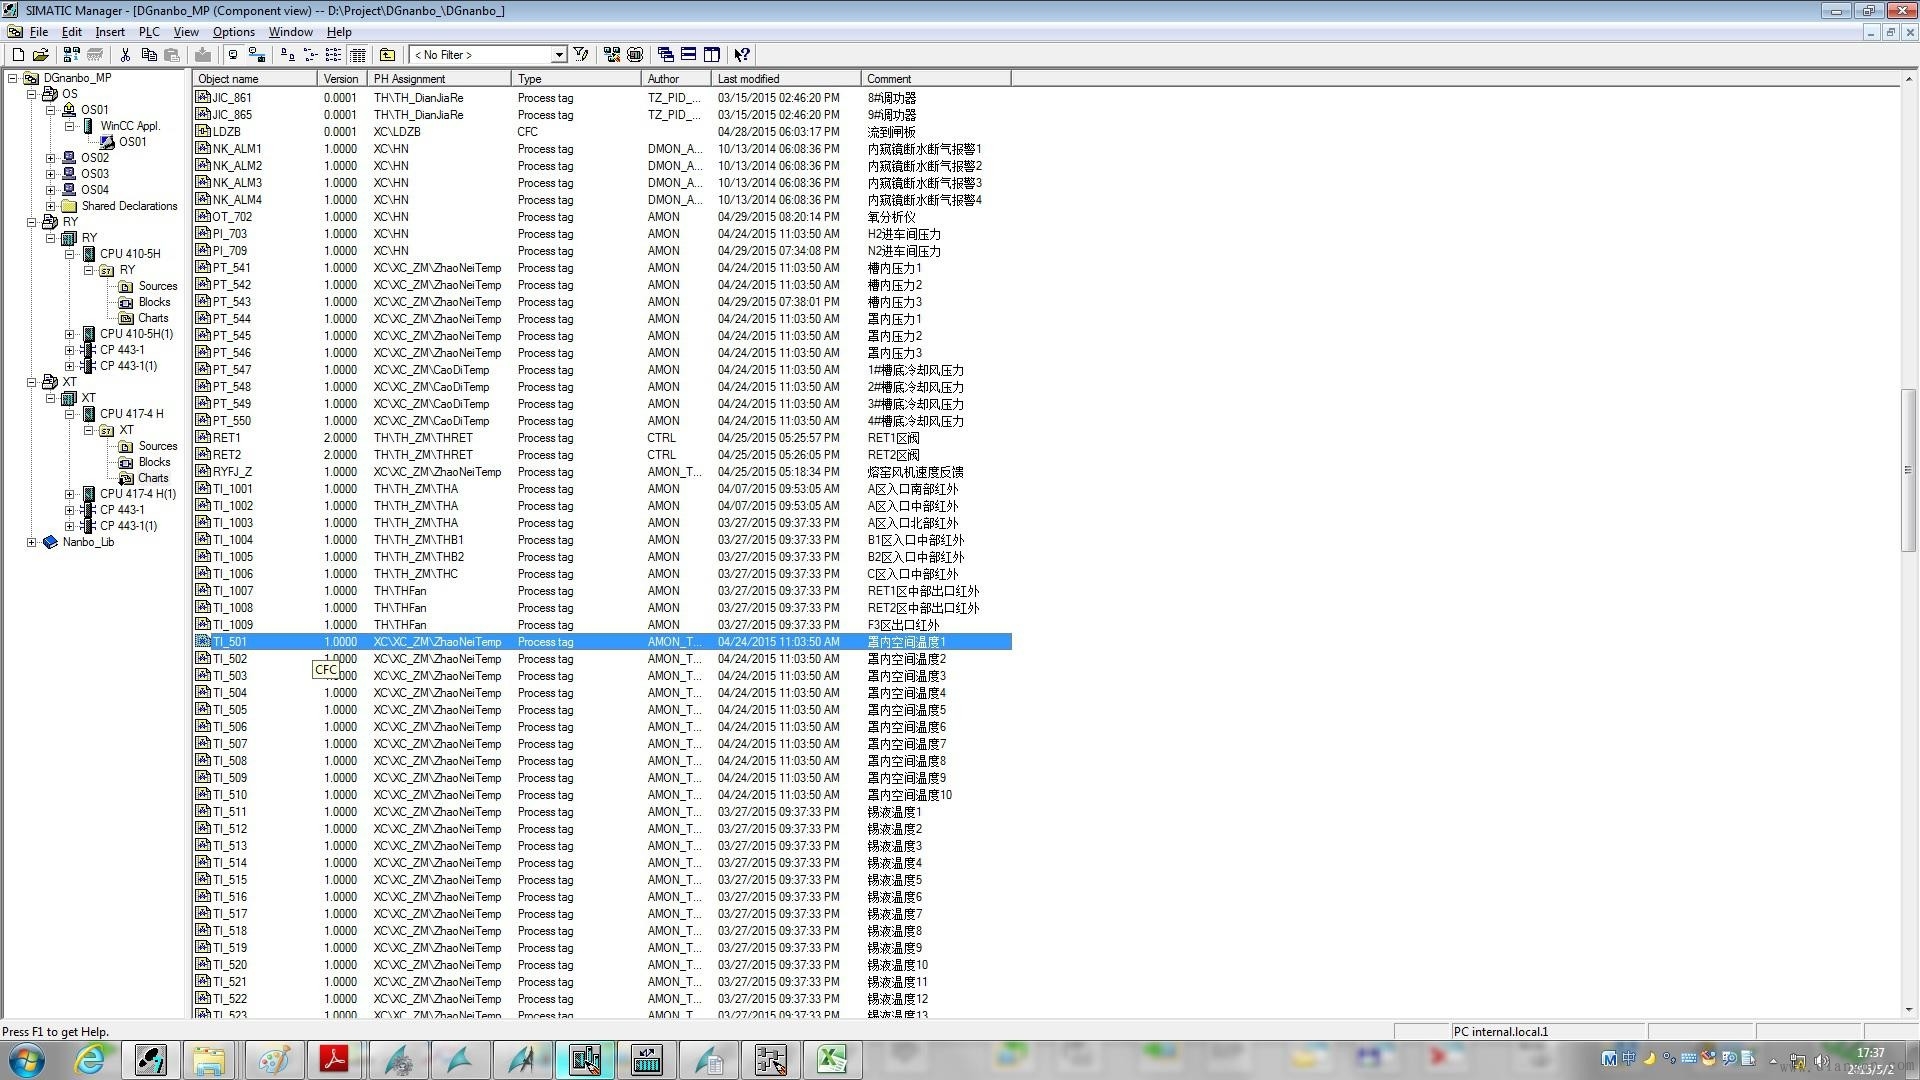Image resolution: width=1920 pixels, height=1080 pixels.
Task: Select the LDZB chart row
Action: coord(602,132)
